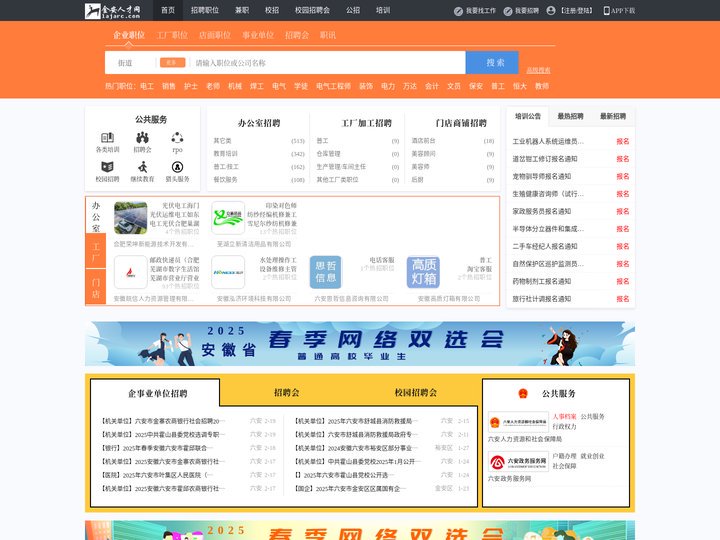Open the 思哲信息 blue company logo
Viewport: 720px width, 540px height.
[326, 272]
